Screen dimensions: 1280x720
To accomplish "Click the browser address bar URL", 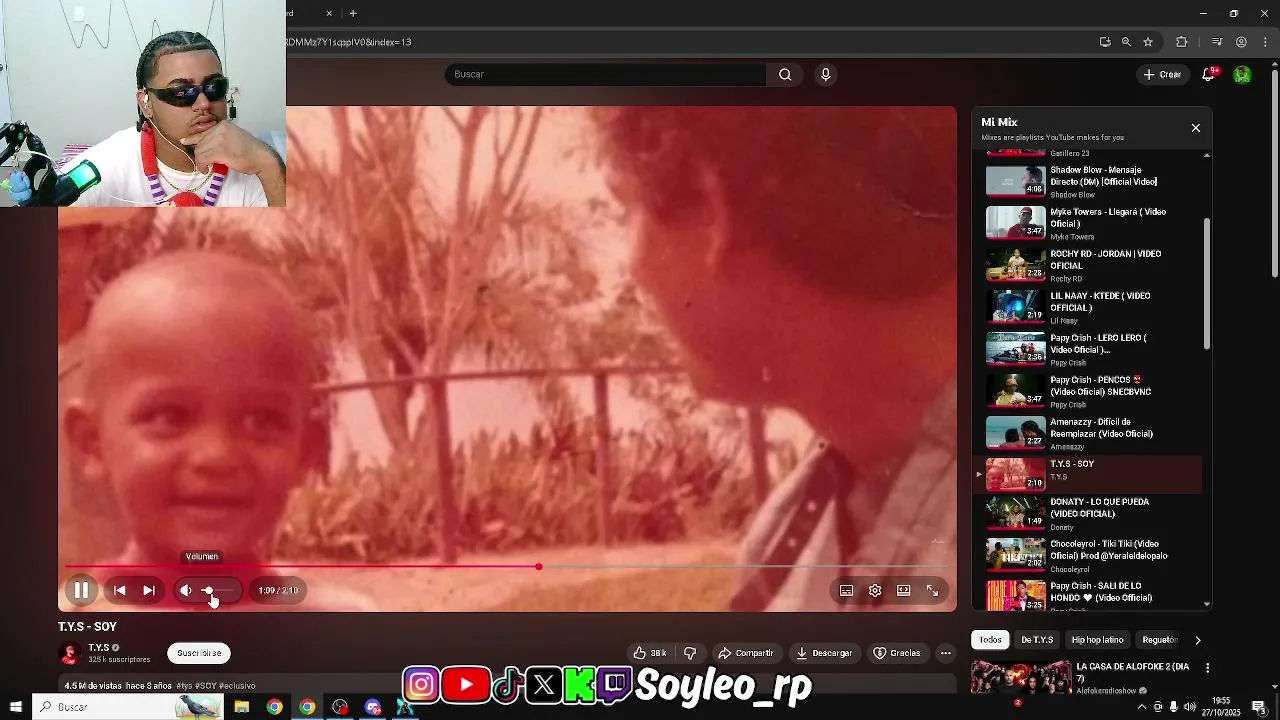I will [349, 42].
